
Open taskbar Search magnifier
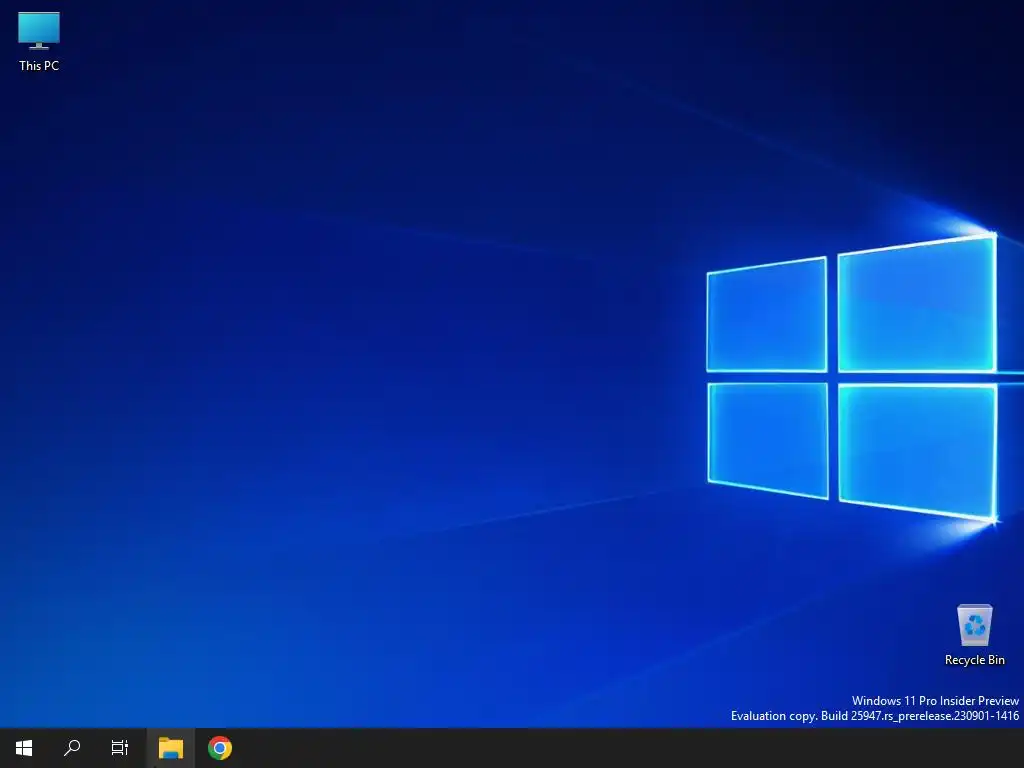click(x=72, y=748)
